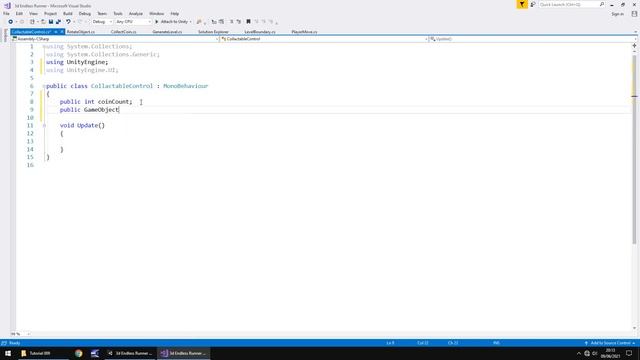Open the Window menu

(156, 14)
